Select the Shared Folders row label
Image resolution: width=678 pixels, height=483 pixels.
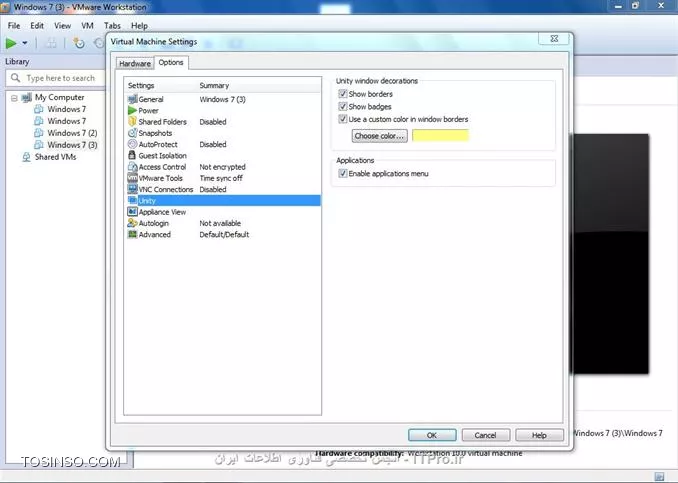(163, 122)
